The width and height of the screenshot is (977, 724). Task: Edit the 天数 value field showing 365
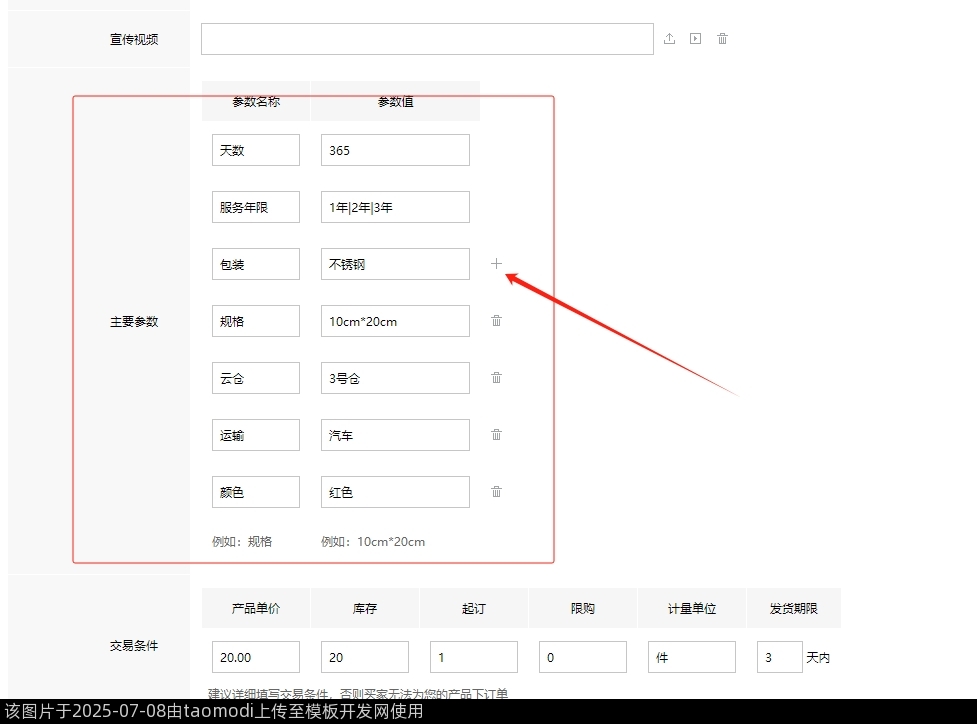(x=394, y=149)
